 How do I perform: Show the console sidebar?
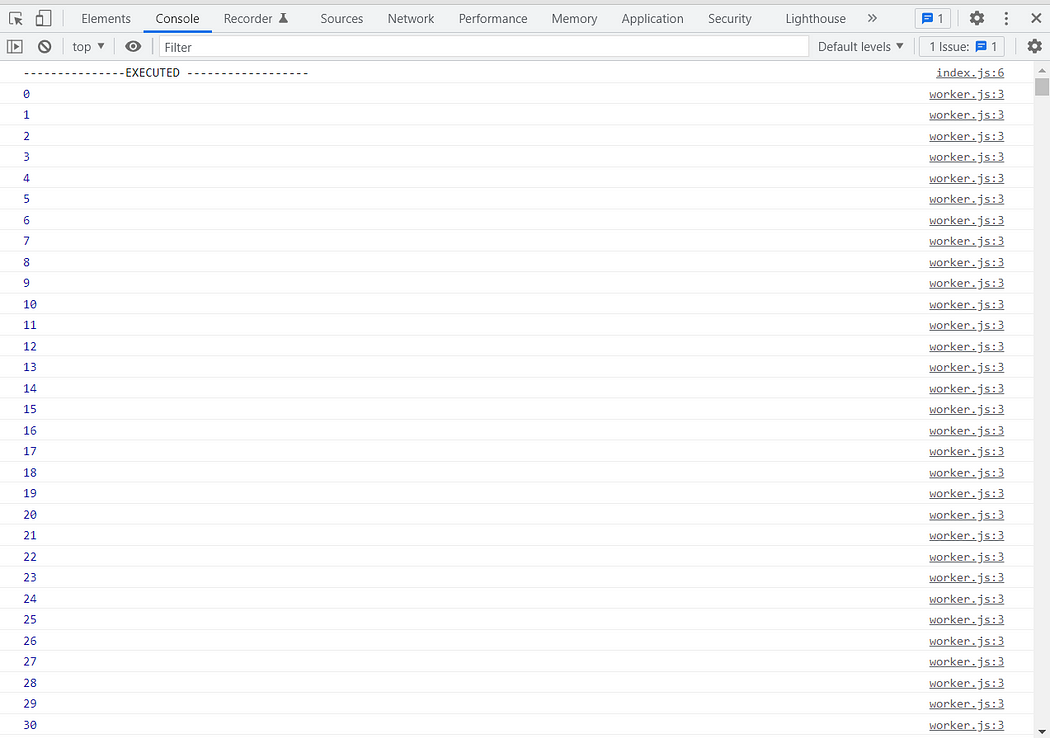[x=15, y=47]
